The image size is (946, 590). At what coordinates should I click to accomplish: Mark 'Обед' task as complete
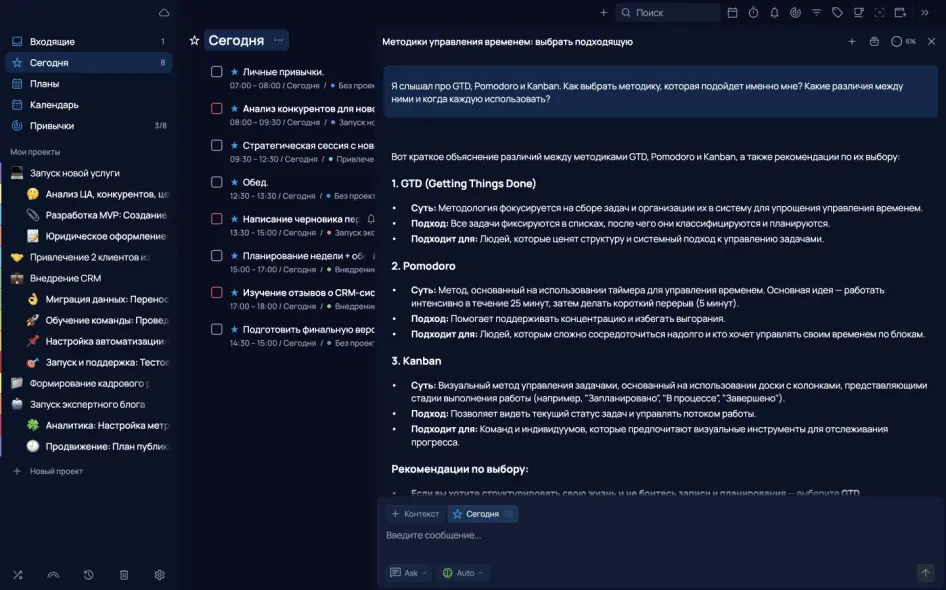(216, 182)
